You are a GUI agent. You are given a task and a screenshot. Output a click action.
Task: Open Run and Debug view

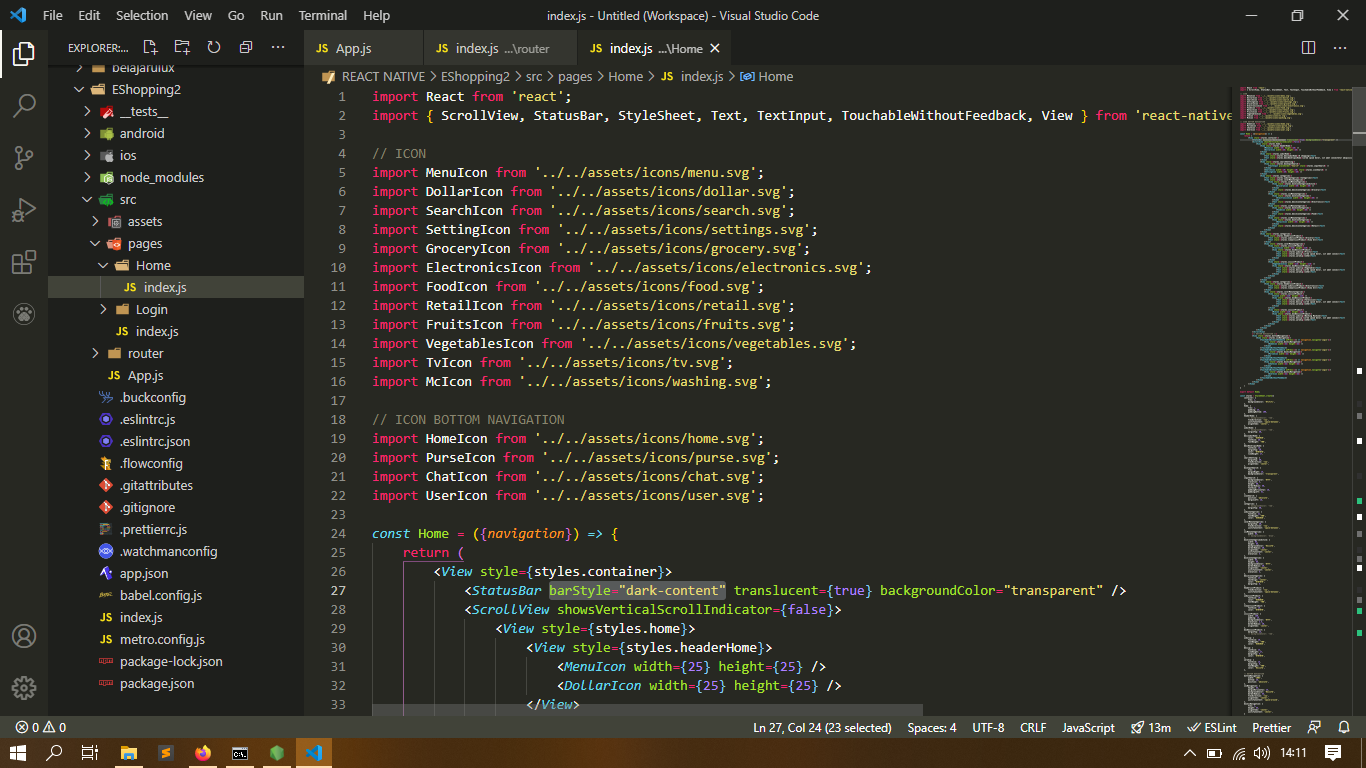click(24, 210)
